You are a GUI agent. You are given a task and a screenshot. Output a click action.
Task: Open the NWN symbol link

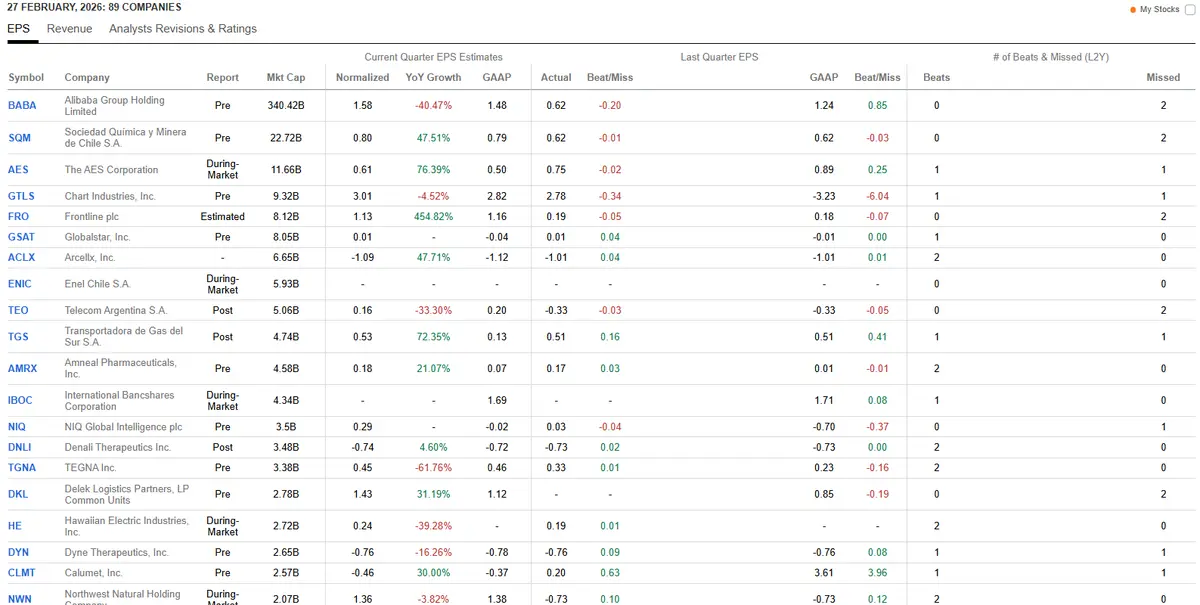click(19, 599)
